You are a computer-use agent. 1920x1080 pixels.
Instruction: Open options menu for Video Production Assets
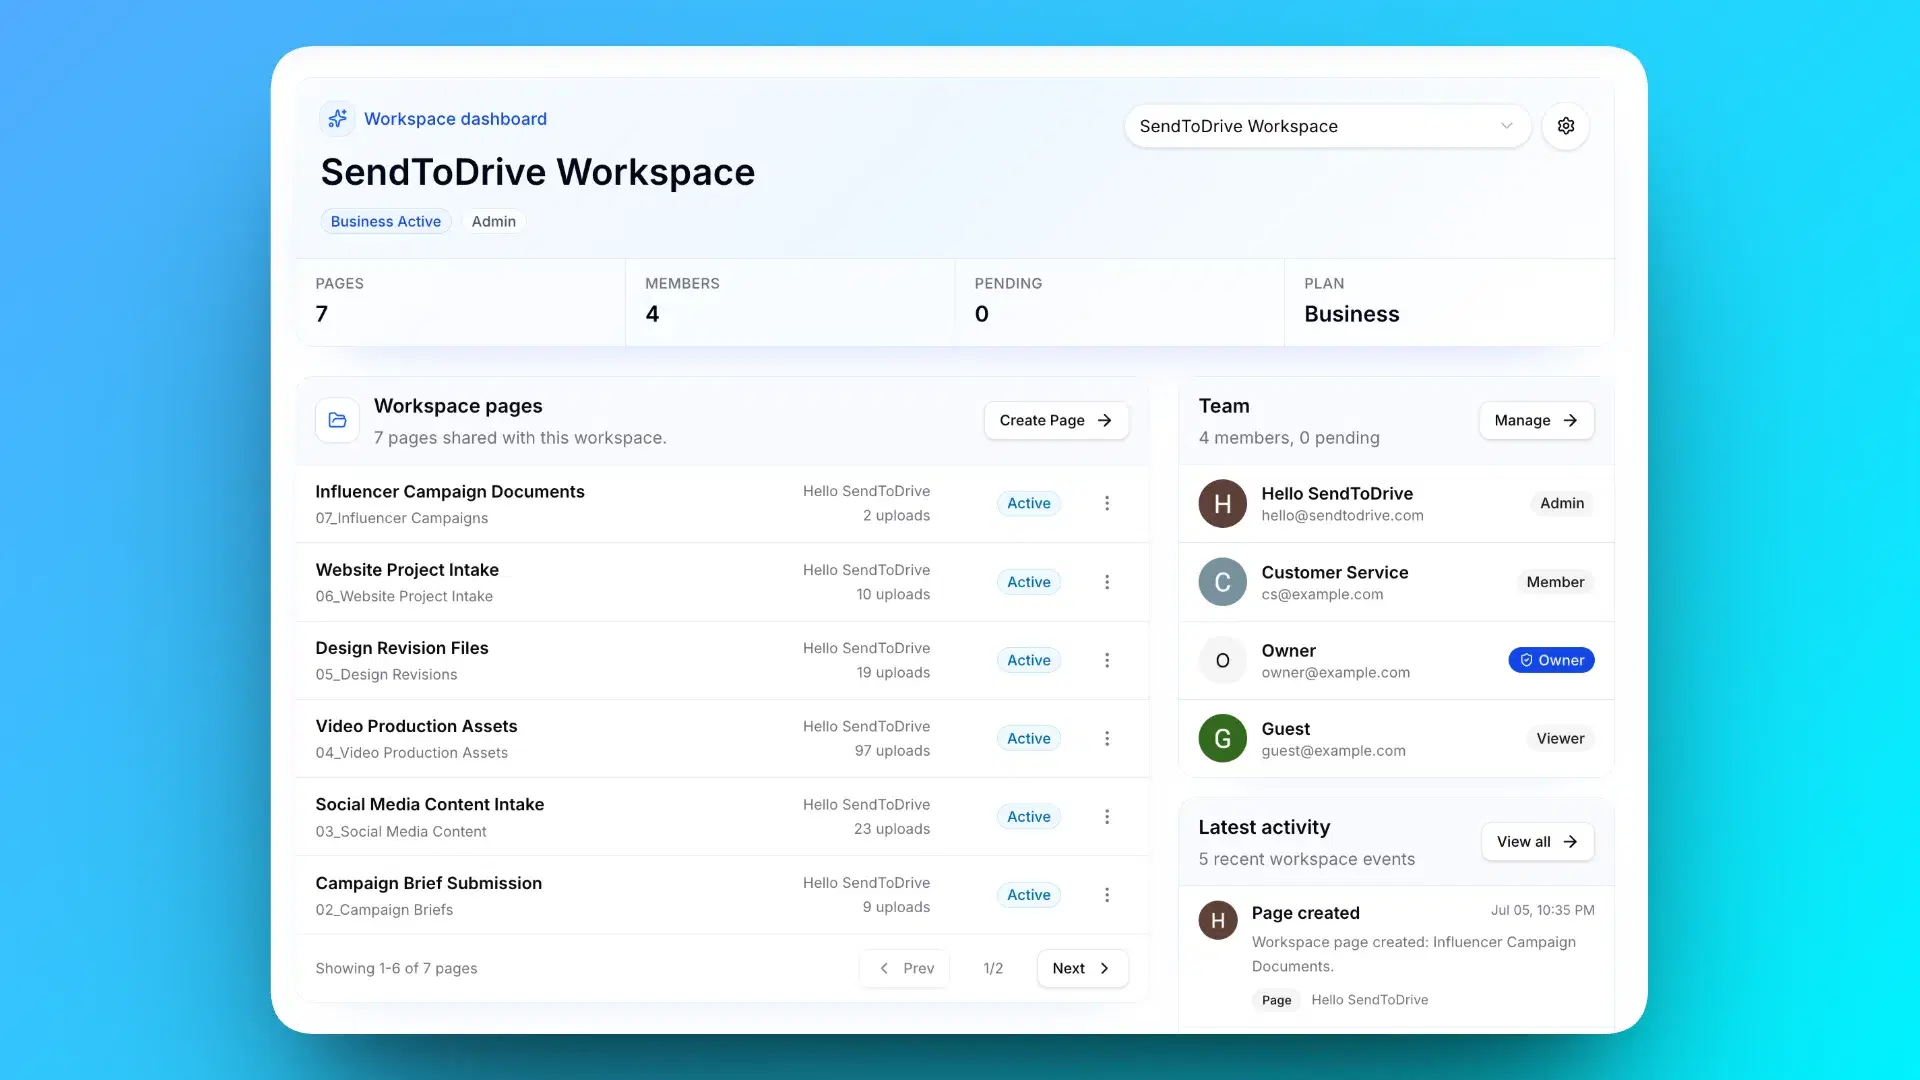point(1107,738)
